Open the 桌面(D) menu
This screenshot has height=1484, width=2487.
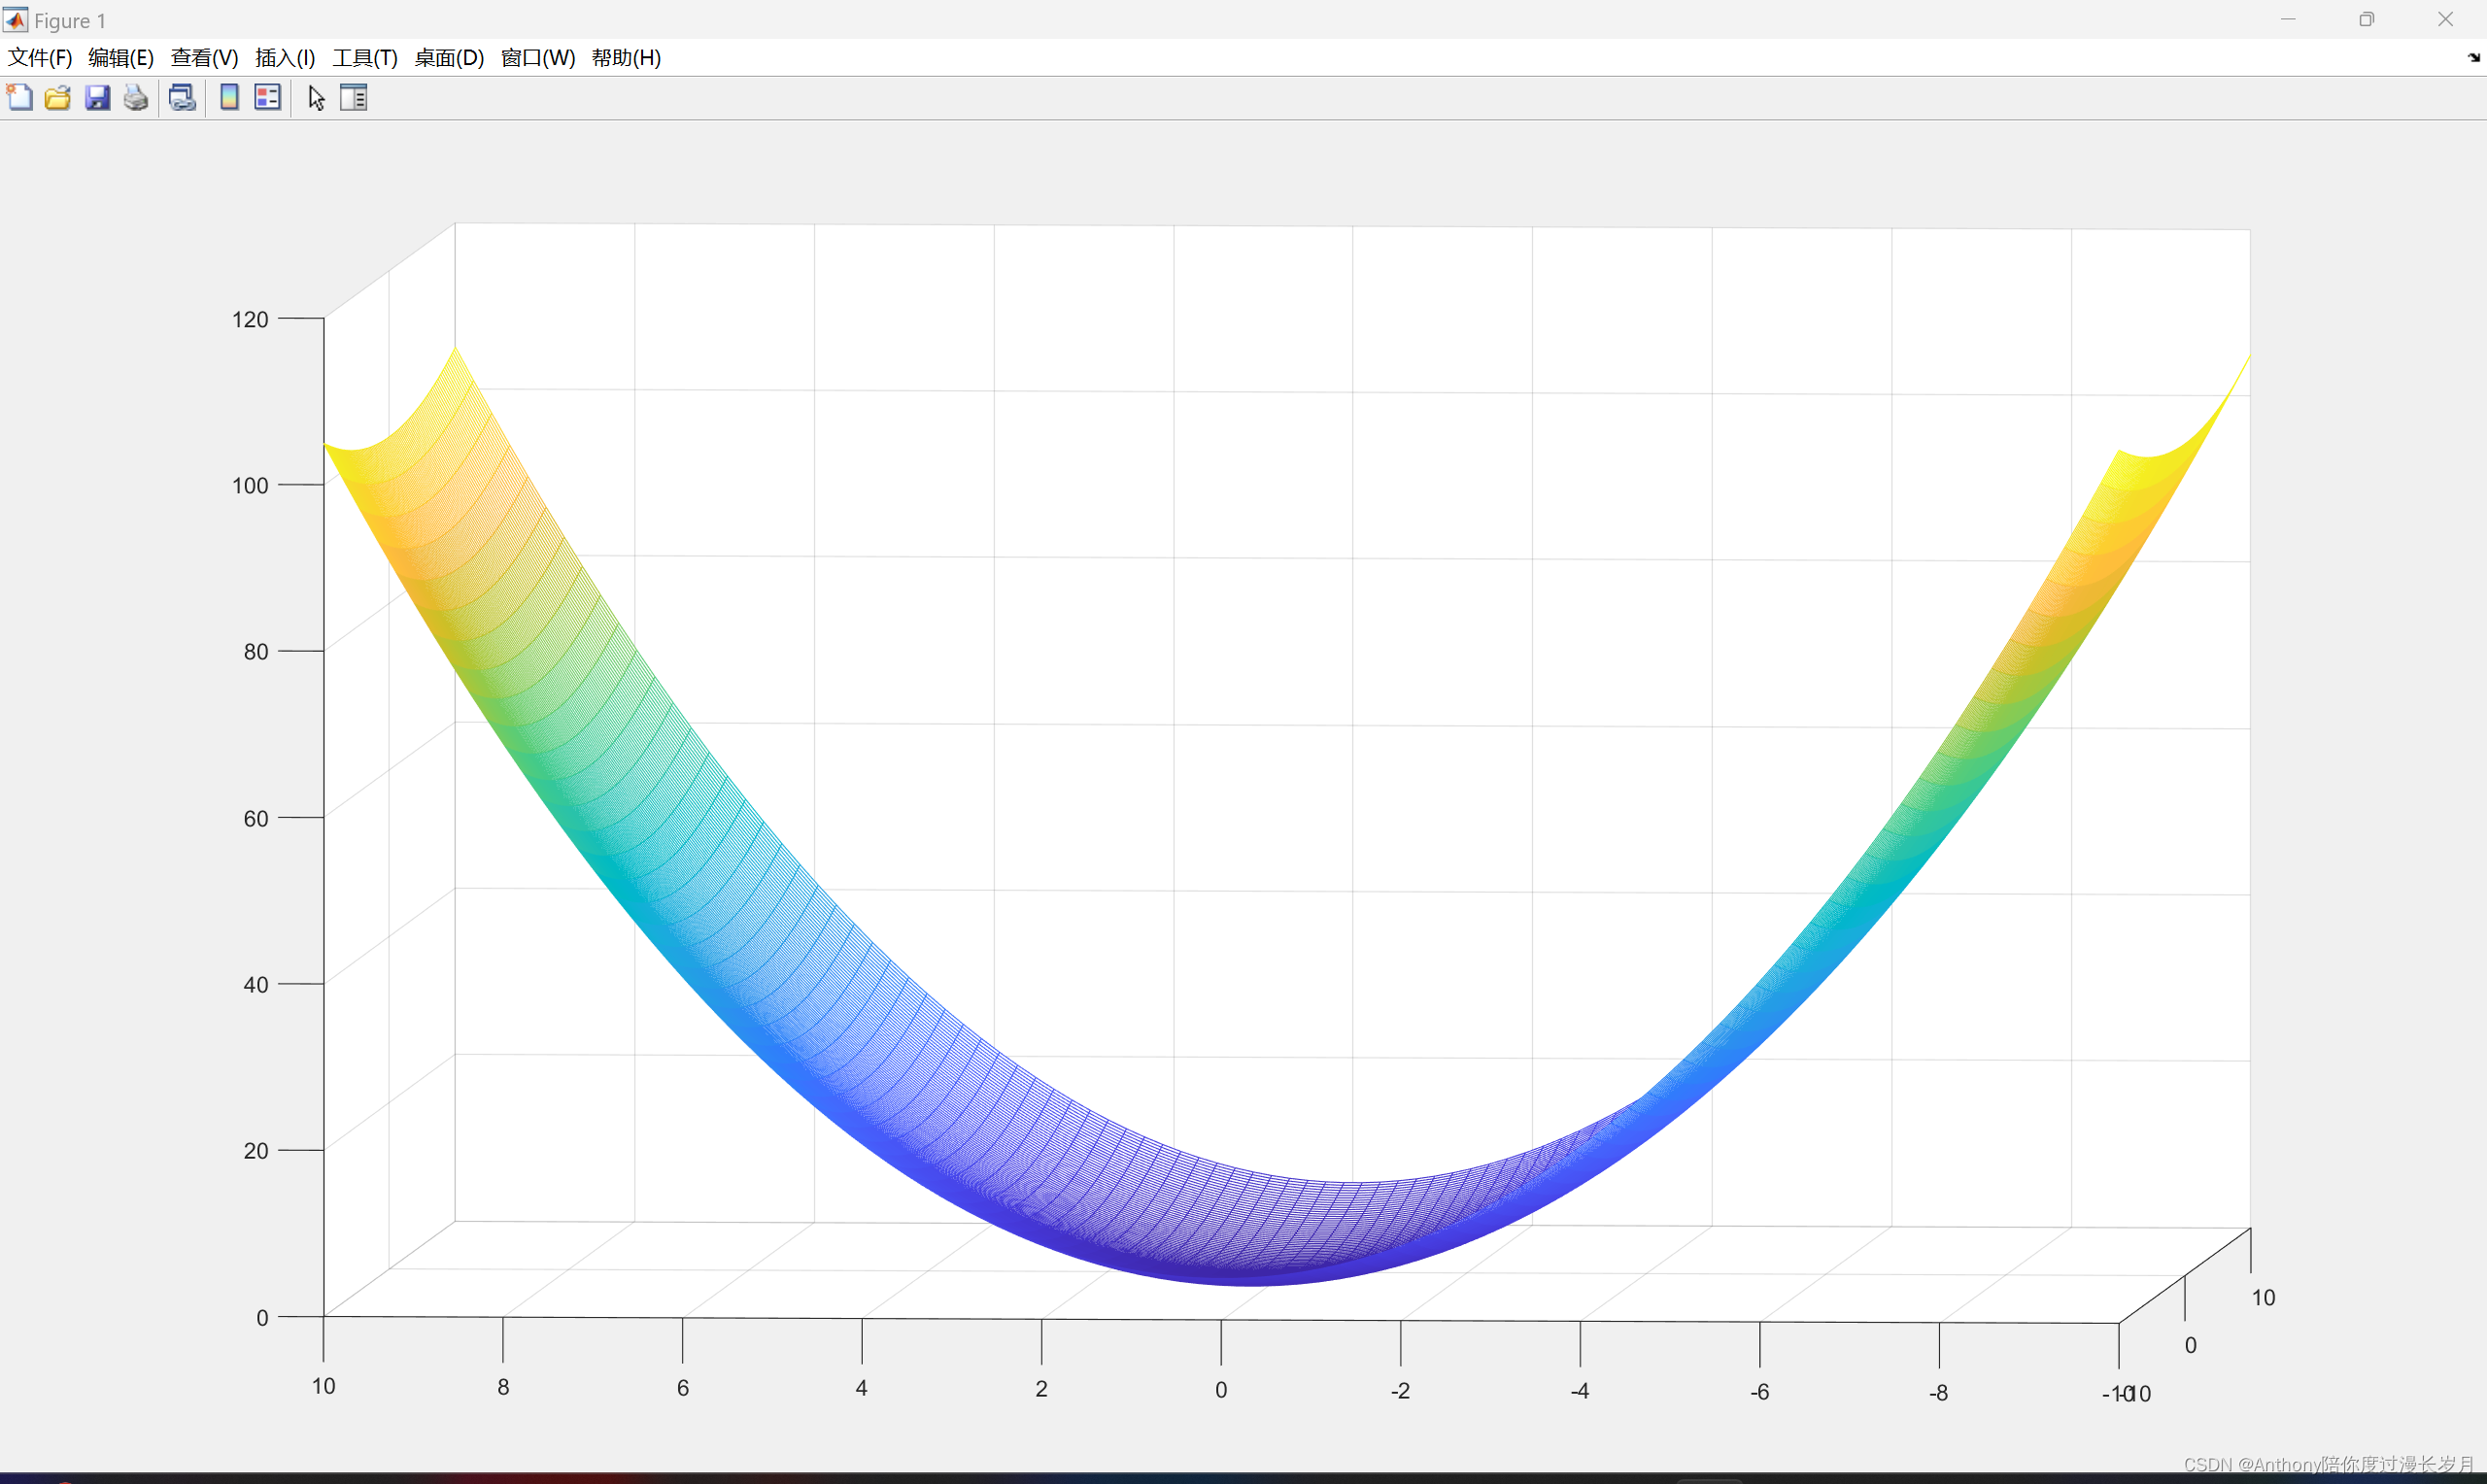click(449, 58)
